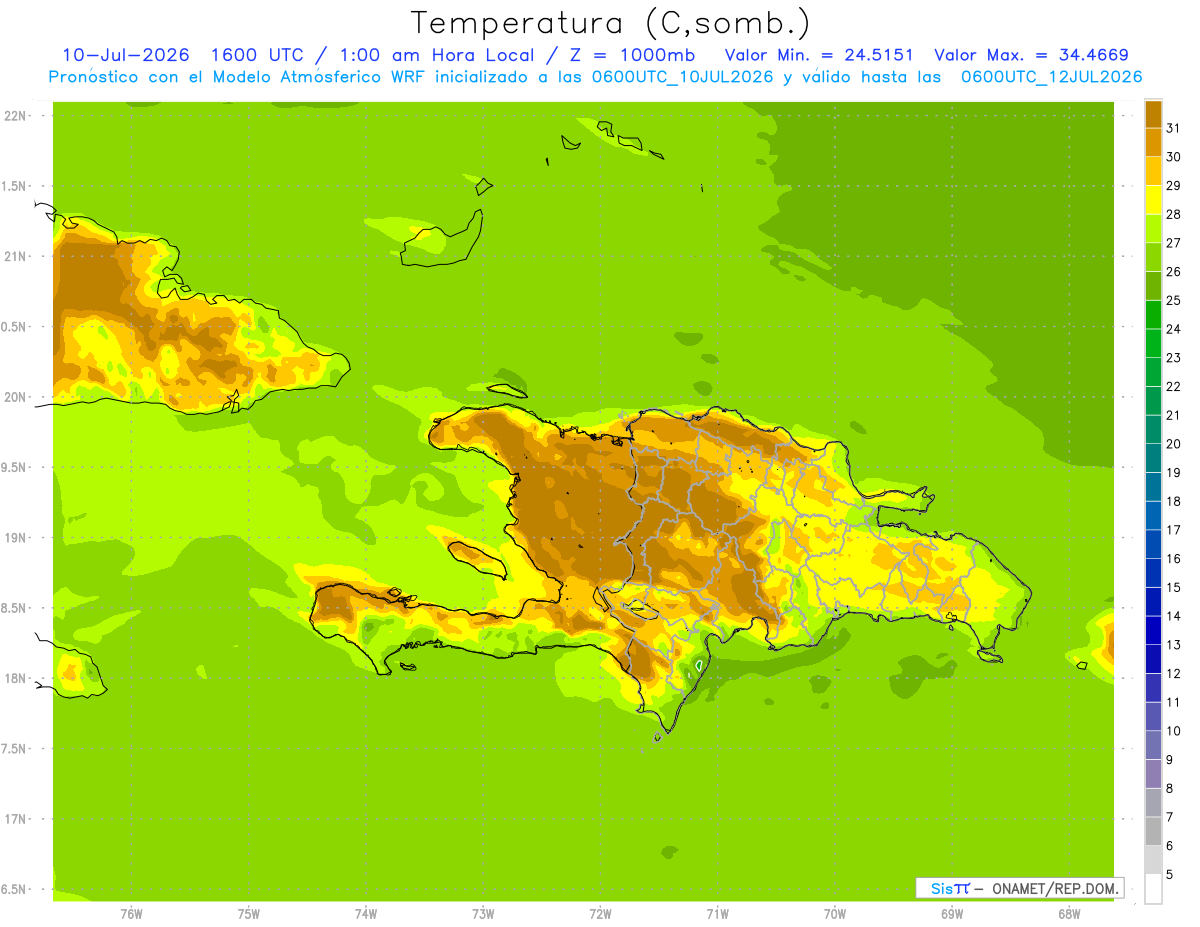Click the 18N latitude axis label
The image size is (1200, 927).
click(16, 678)
